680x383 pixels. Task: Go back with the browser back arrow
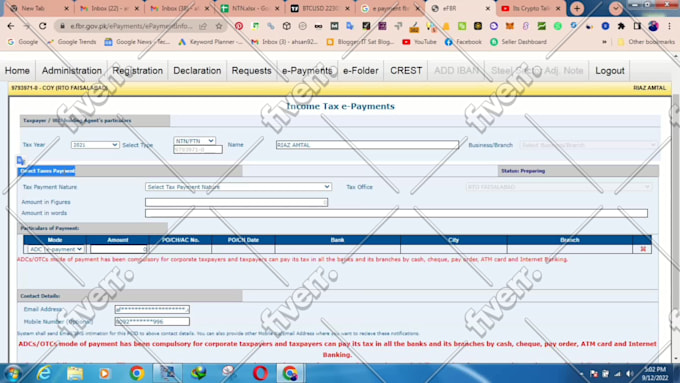[x=11, y=26]
